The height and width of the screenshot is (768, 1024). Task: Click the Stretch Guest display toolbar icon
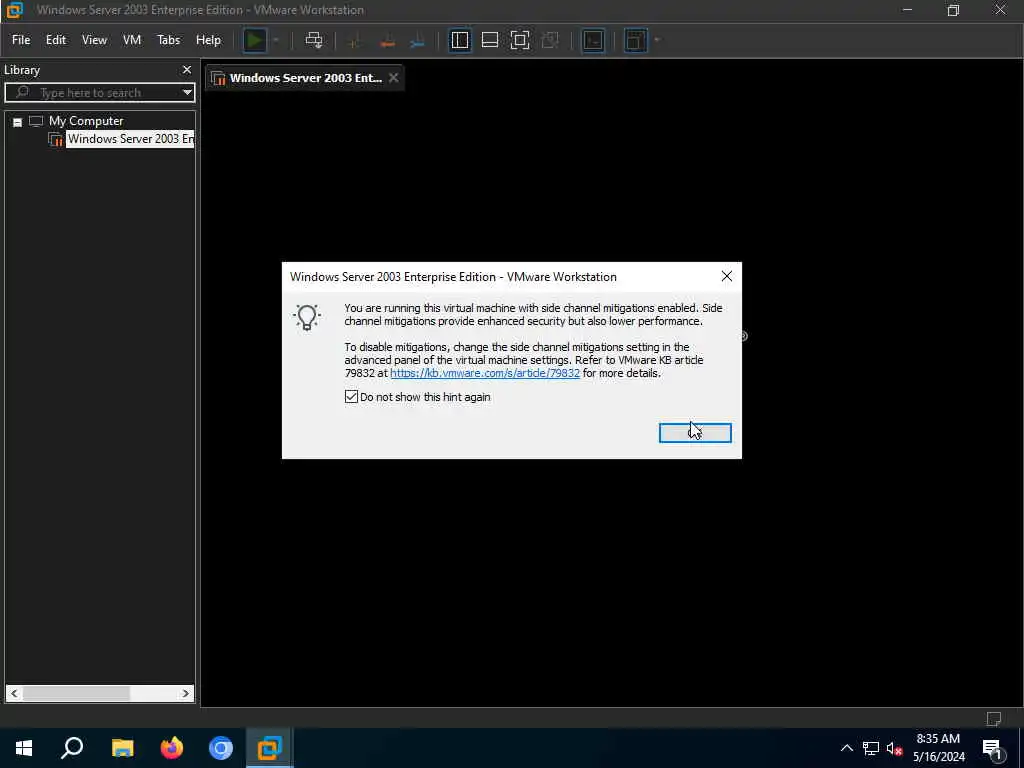(x=635, y=40)
